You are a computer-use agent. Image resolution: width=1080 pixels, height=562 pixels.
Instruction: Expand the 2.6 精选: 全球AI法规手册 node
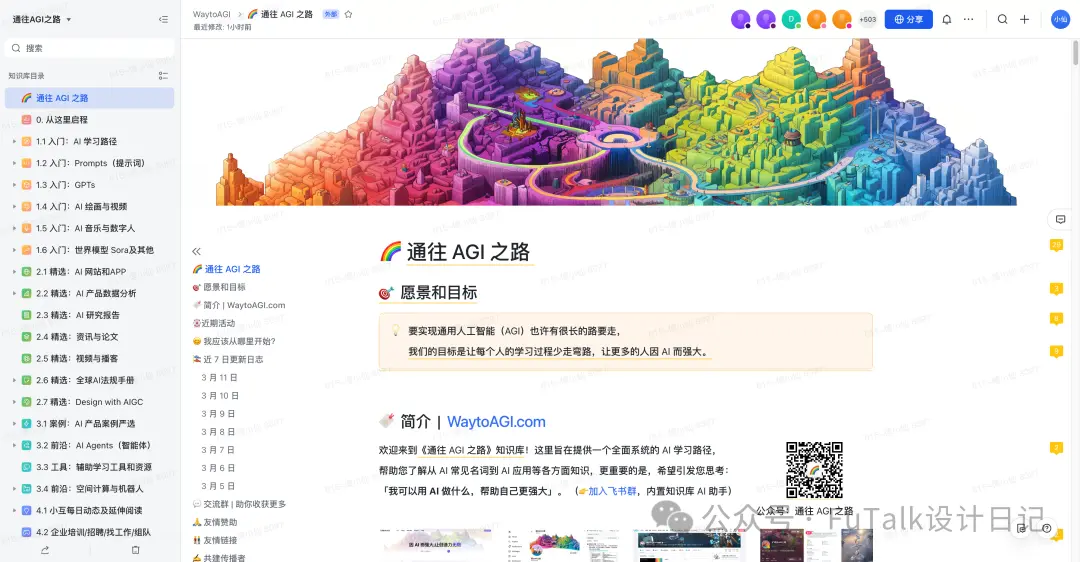pos(14,380)
